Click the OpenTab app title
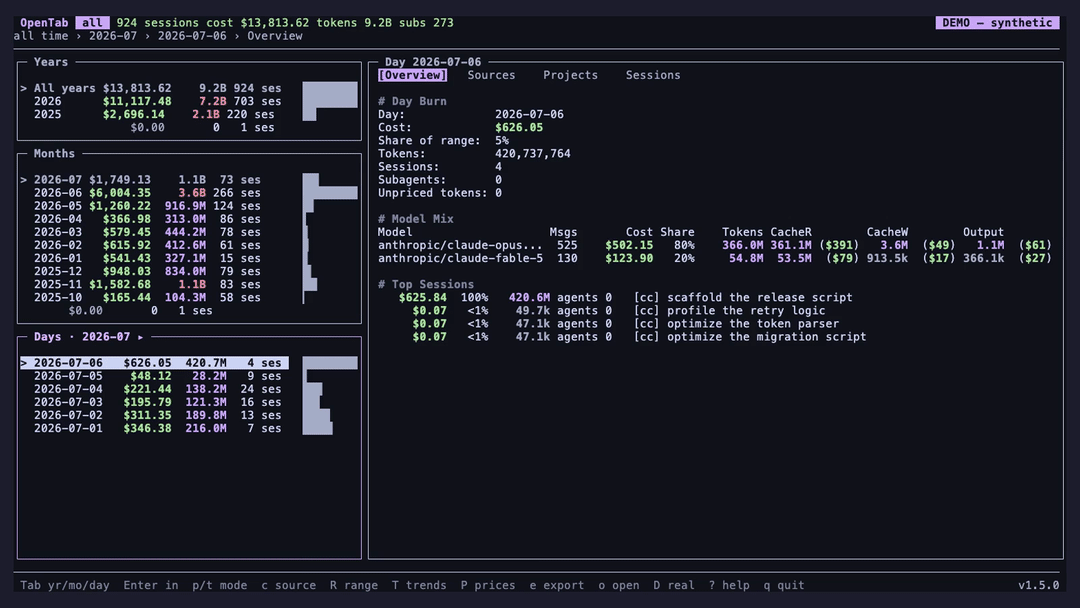1080x608 pixels. pos(44,23)
